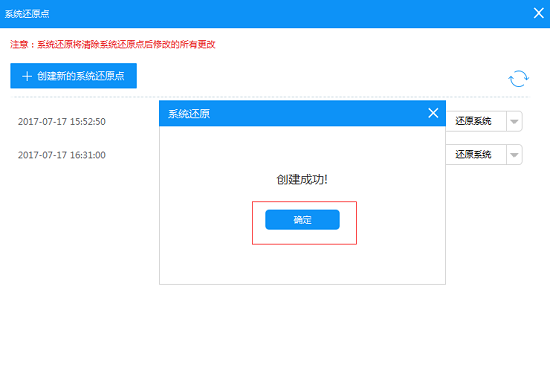The image size is (550, 385).
Task: Click 还原系统 for the 16:31:00 restore point
Action: click(x=476, y=154)
